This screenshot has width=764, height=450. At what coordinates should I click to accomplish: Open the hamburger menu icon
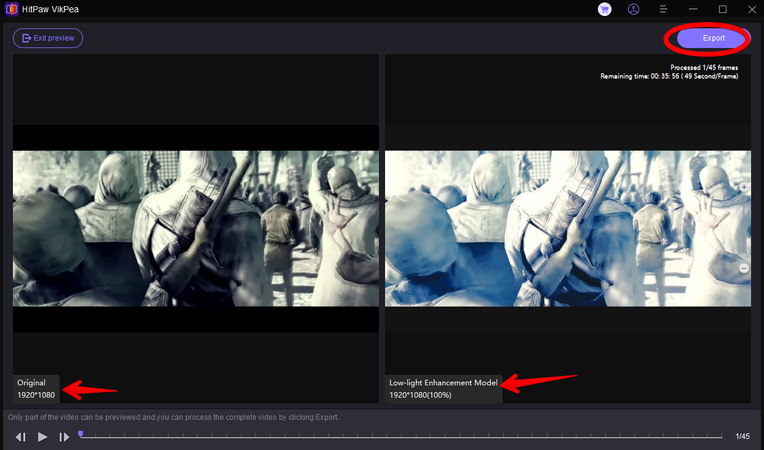(x=663, y=9)
